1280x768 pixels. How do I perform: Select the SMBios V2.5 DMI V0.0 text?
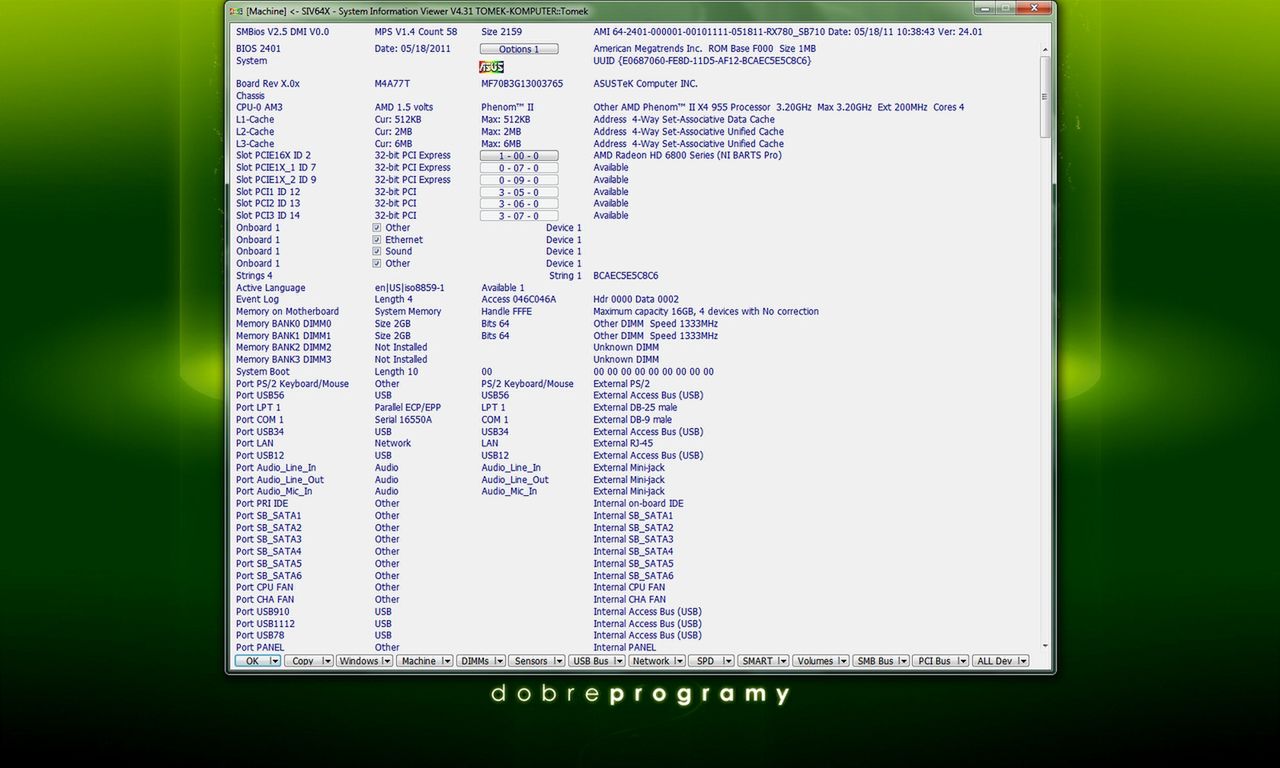pos(282,32)
